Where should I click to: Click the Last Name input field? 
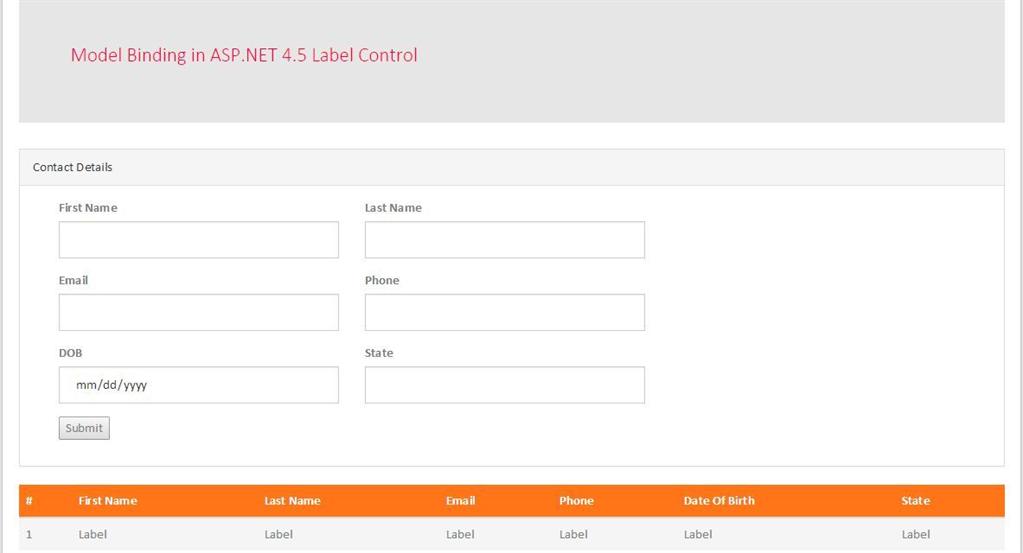(x=504, y=239)
